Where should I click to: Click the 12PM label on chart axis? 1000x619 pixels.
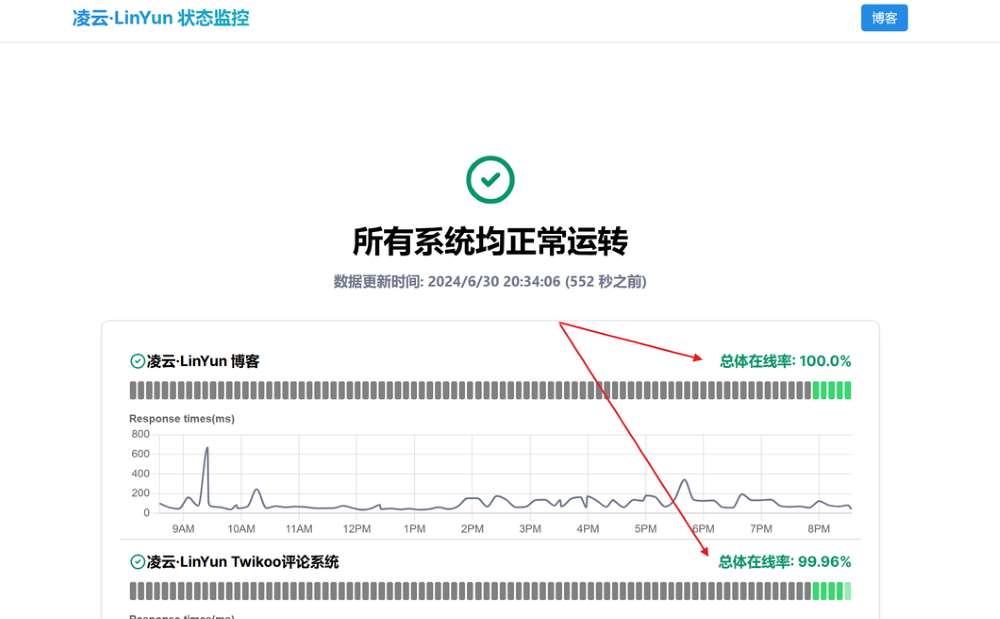[357, 529]
